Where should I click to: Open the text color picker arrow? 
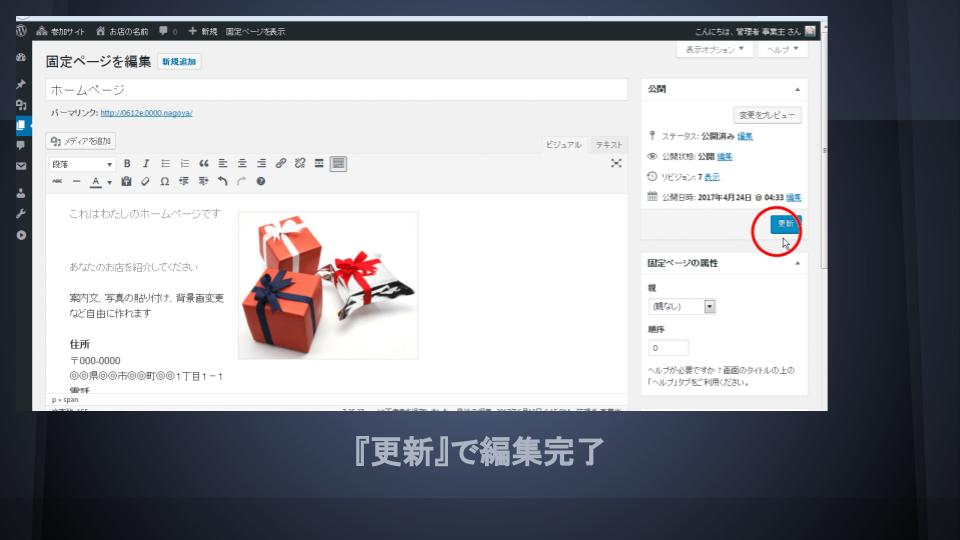(109, 183)
